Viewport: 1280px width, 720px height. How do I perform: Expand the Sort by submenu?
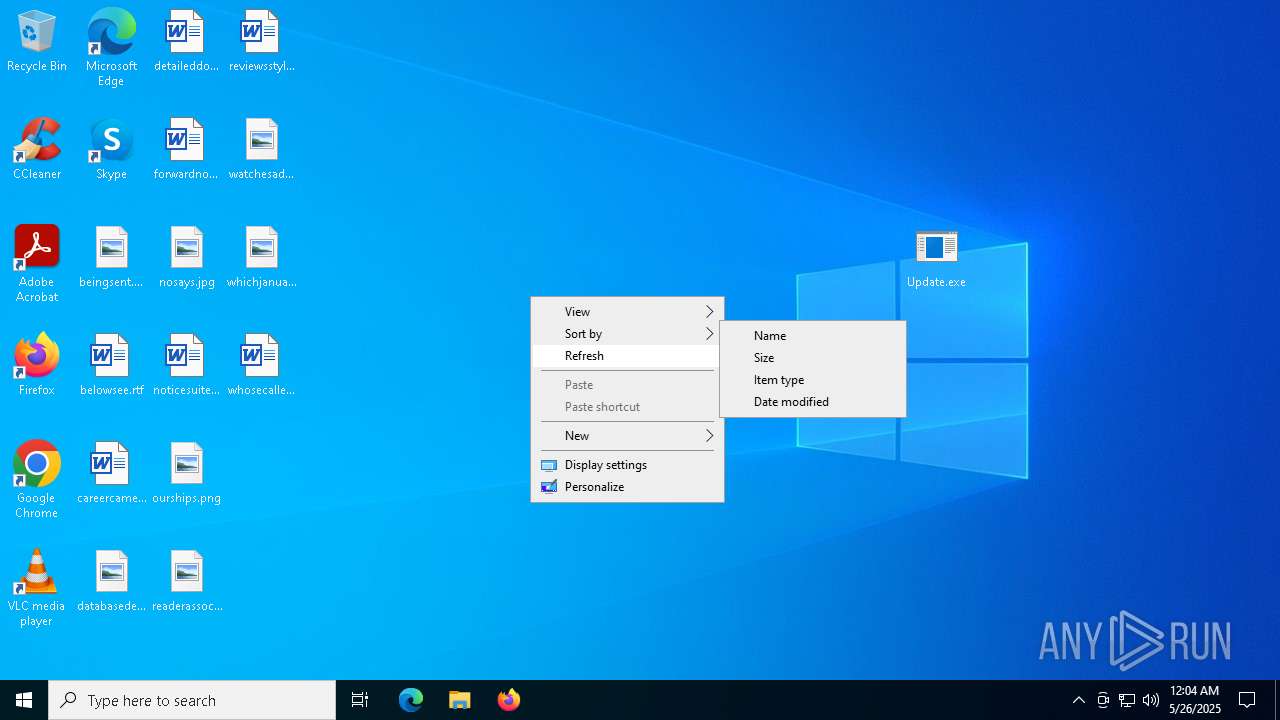pos(627,334)
